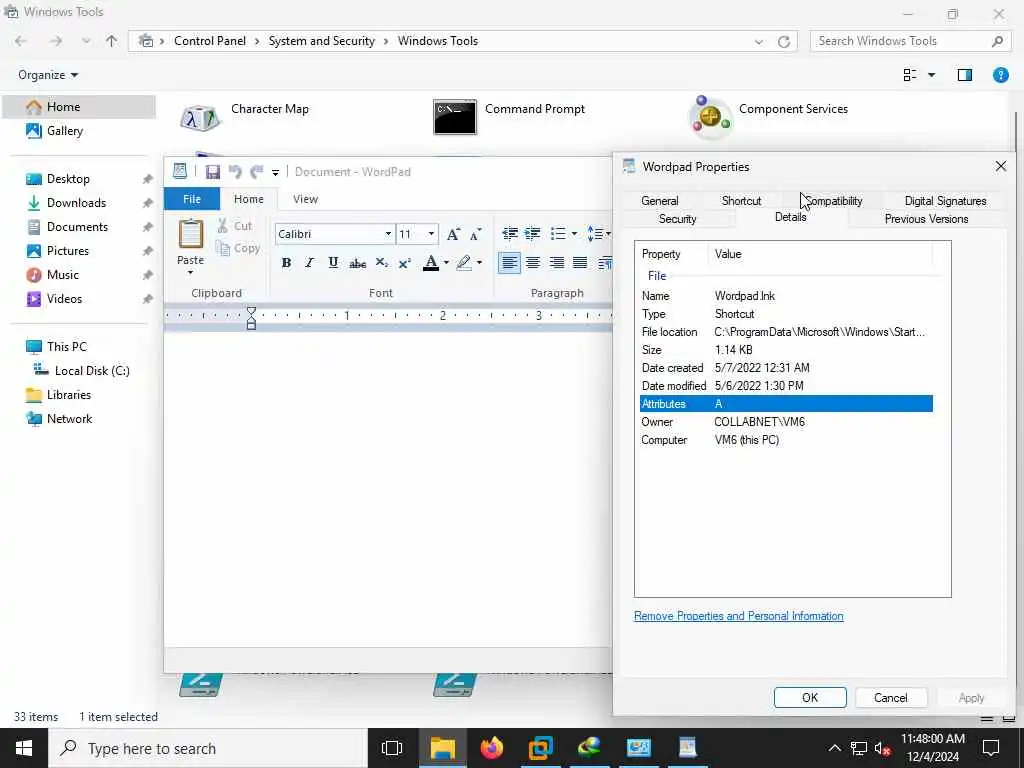Click the Save icon in WordPad quick access toolbar
Screen dimensions: 1024x768
[x=212, y=172]
